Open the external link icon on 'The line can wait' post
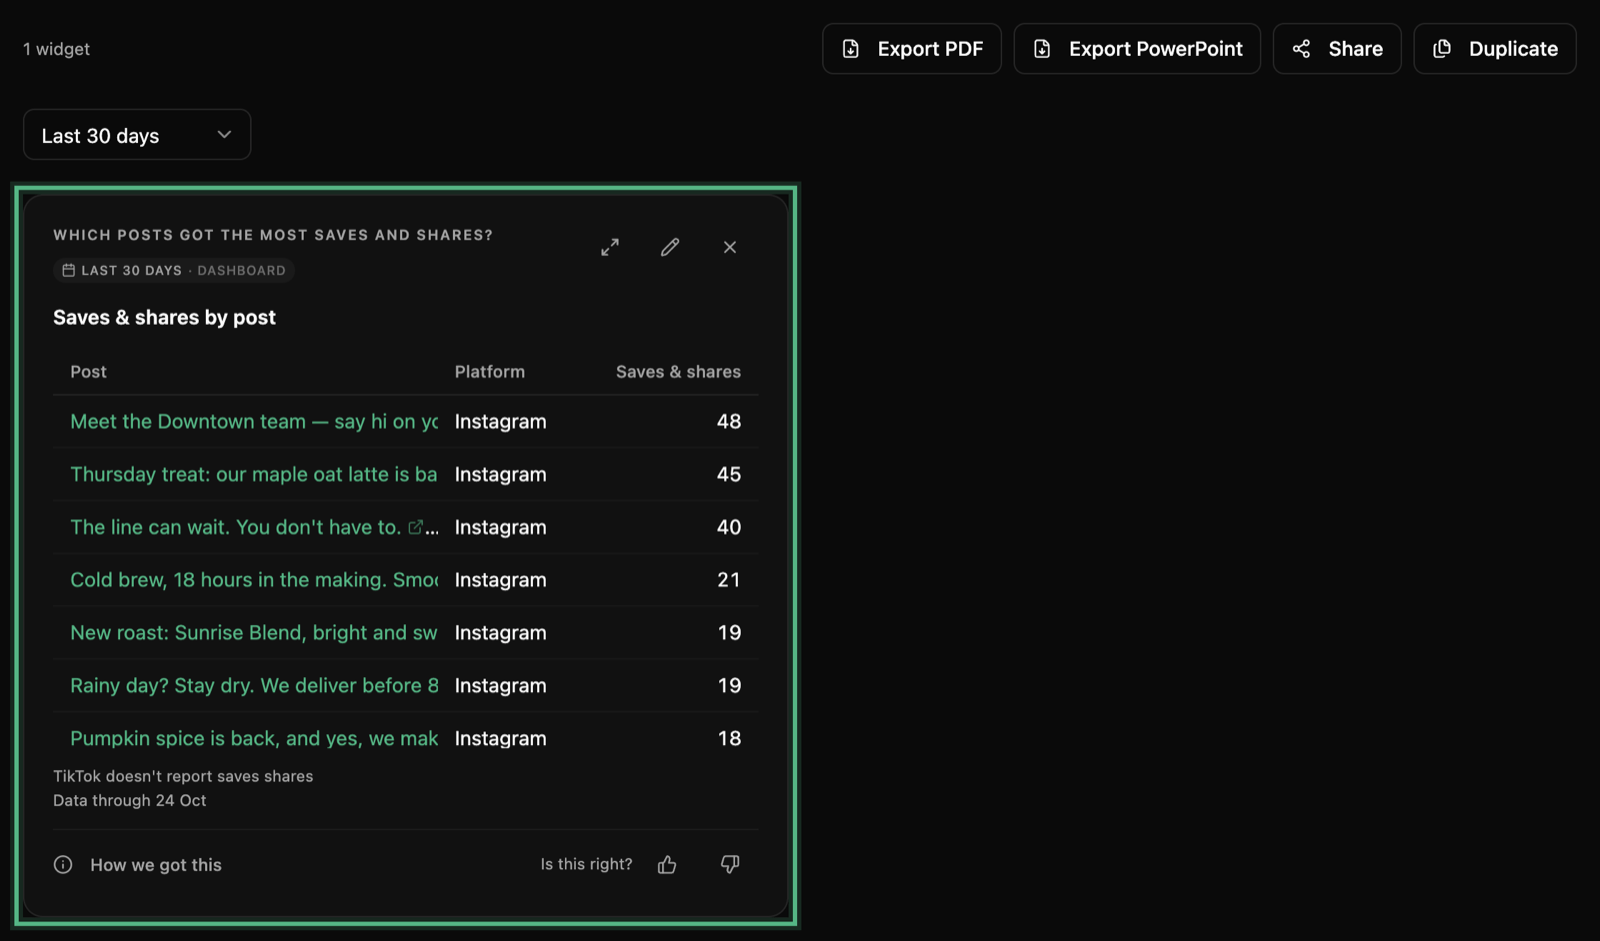The height and width of the screenshot is (941, 1600). pos(416,527)
